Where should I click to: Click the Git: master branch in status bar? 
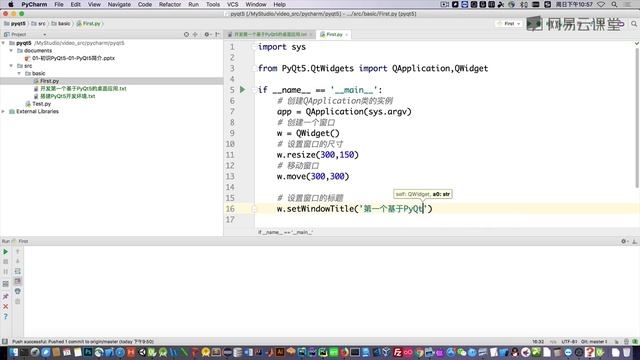(x=594, y=341)
